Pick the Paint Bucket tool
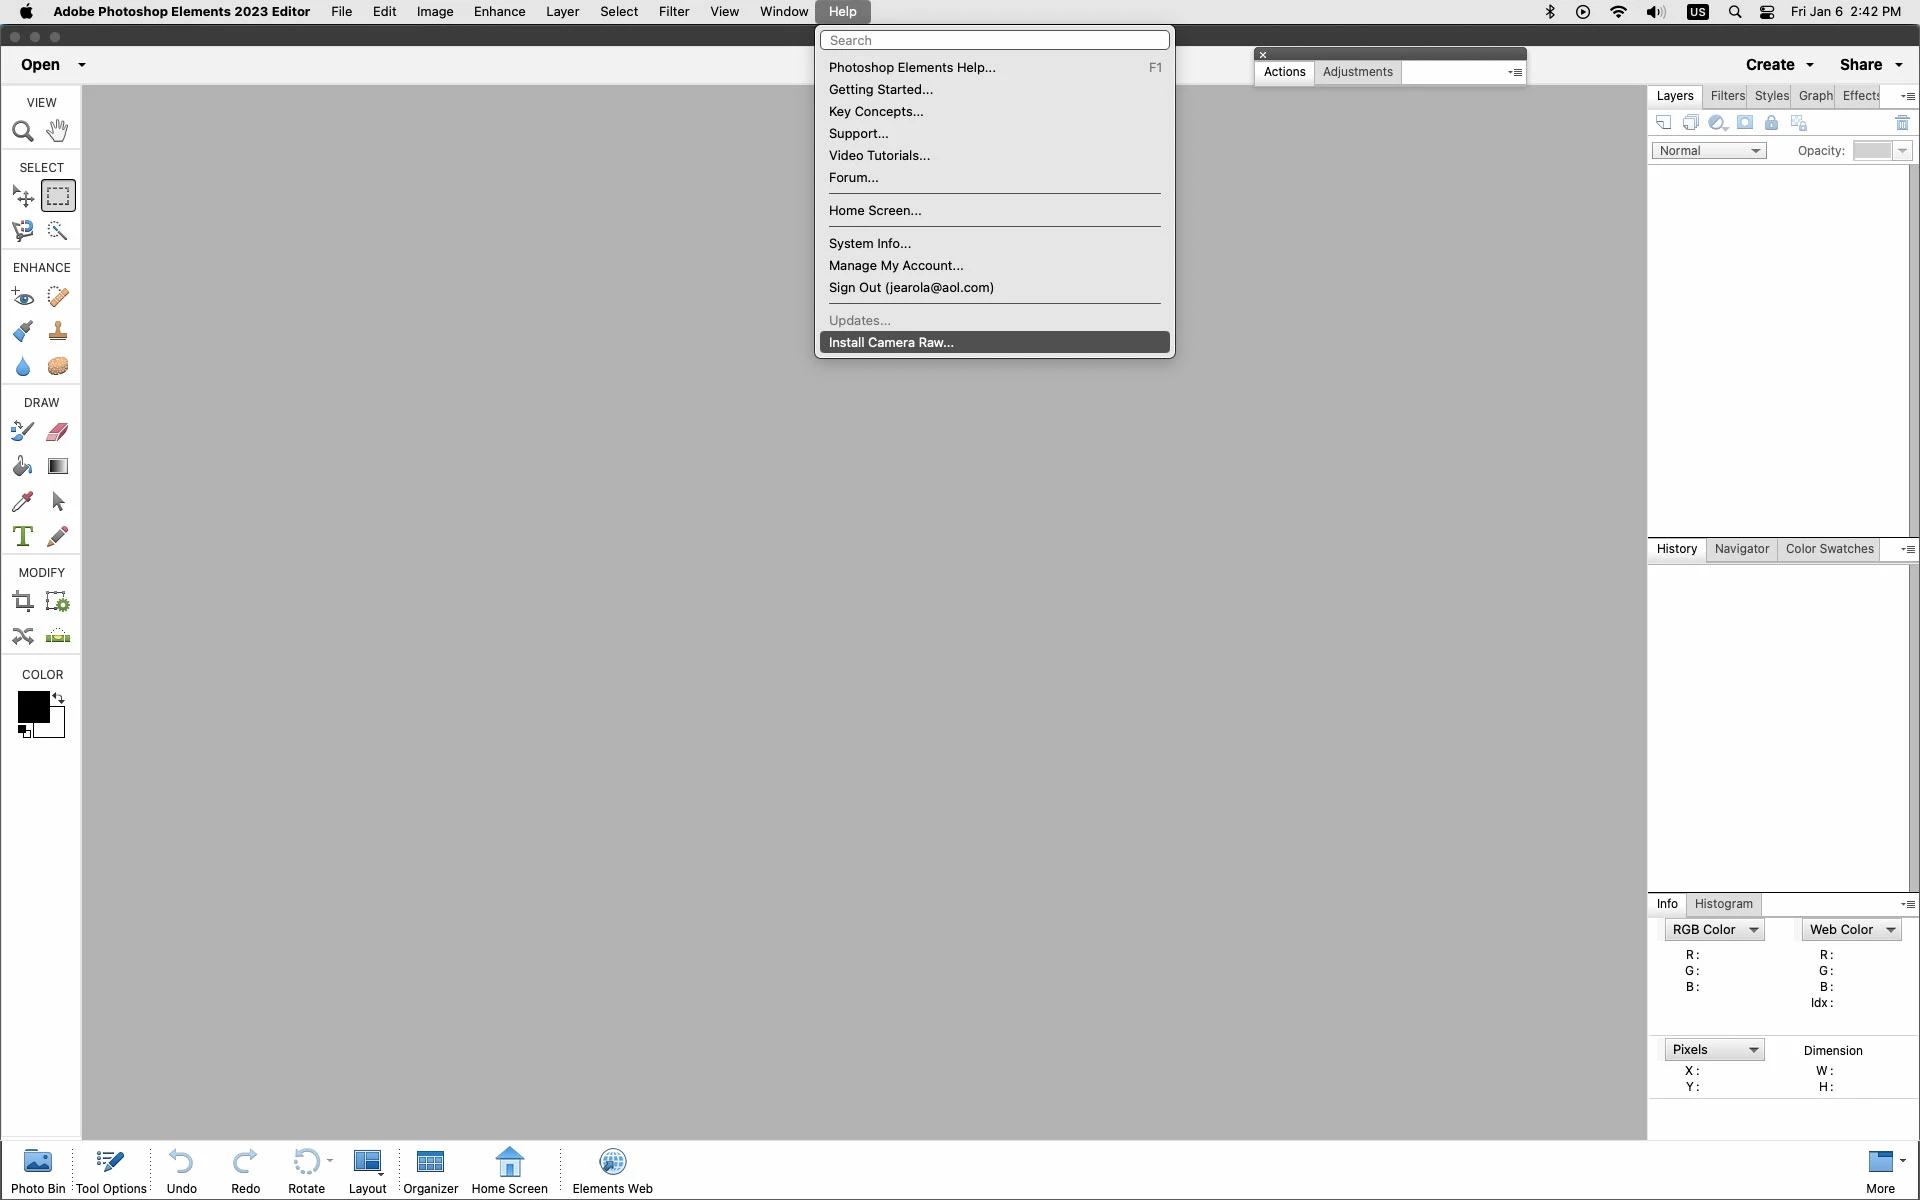This screenshot has width=1920, height=1200. point(22,466)
